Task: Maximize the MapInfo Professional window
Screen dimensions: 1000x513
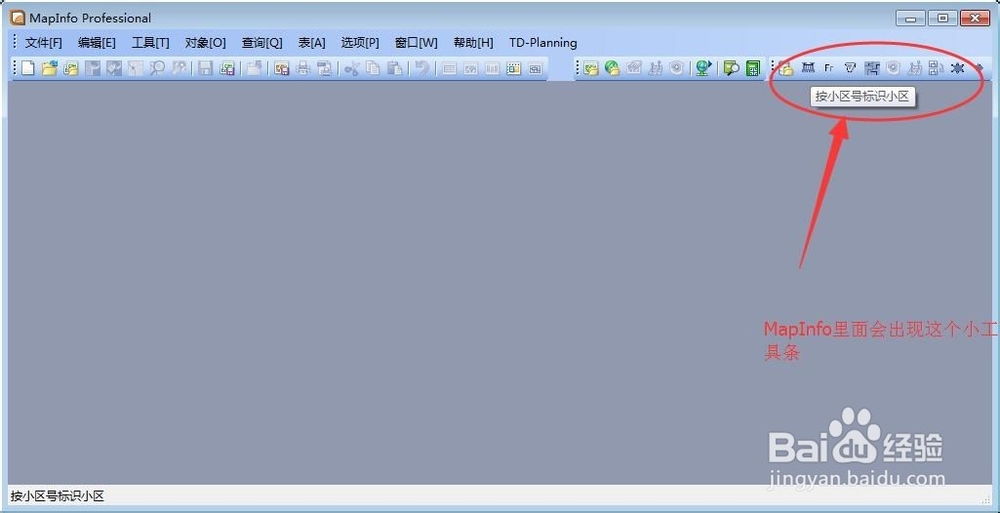Action: tap(942, 19)
